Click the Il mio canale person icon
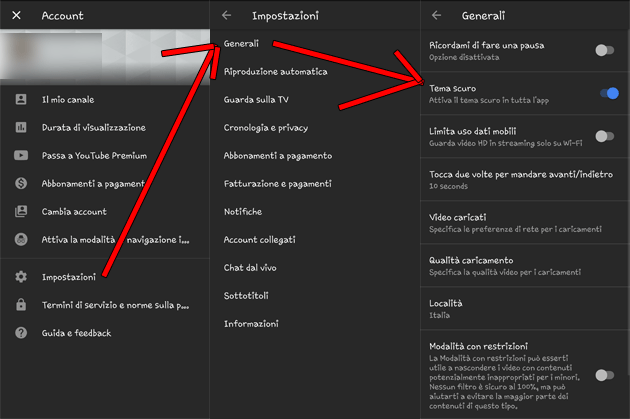630x419 pixels. click(x=20, y=100)
